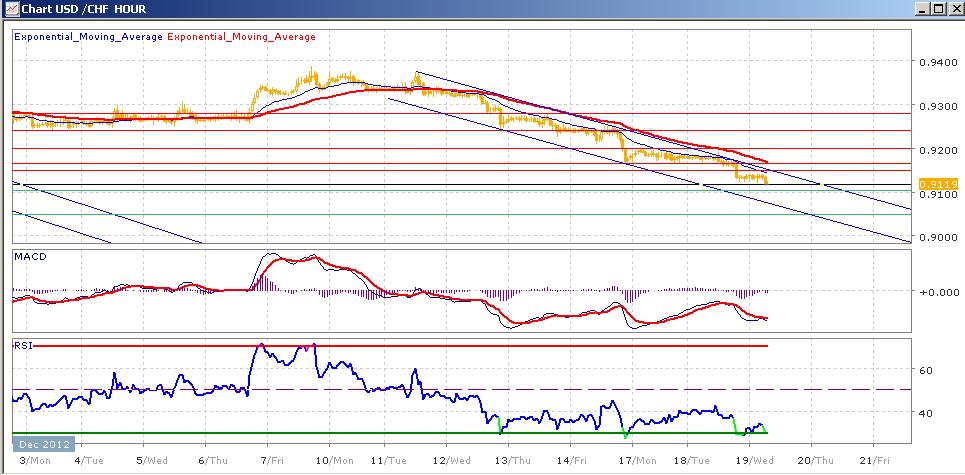Minimize the USD/CHF chart window

coord(917,10)
